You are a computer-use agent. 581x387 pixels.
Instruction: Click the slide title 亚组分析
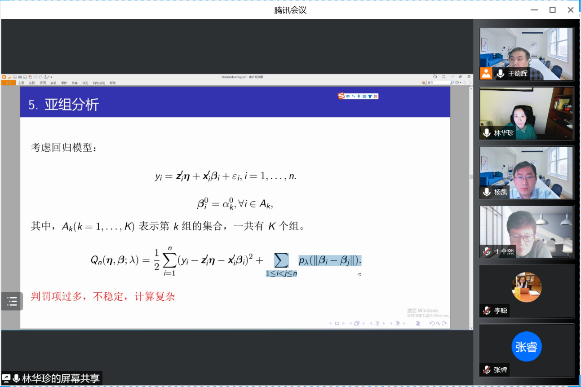(x=72, y=105)
